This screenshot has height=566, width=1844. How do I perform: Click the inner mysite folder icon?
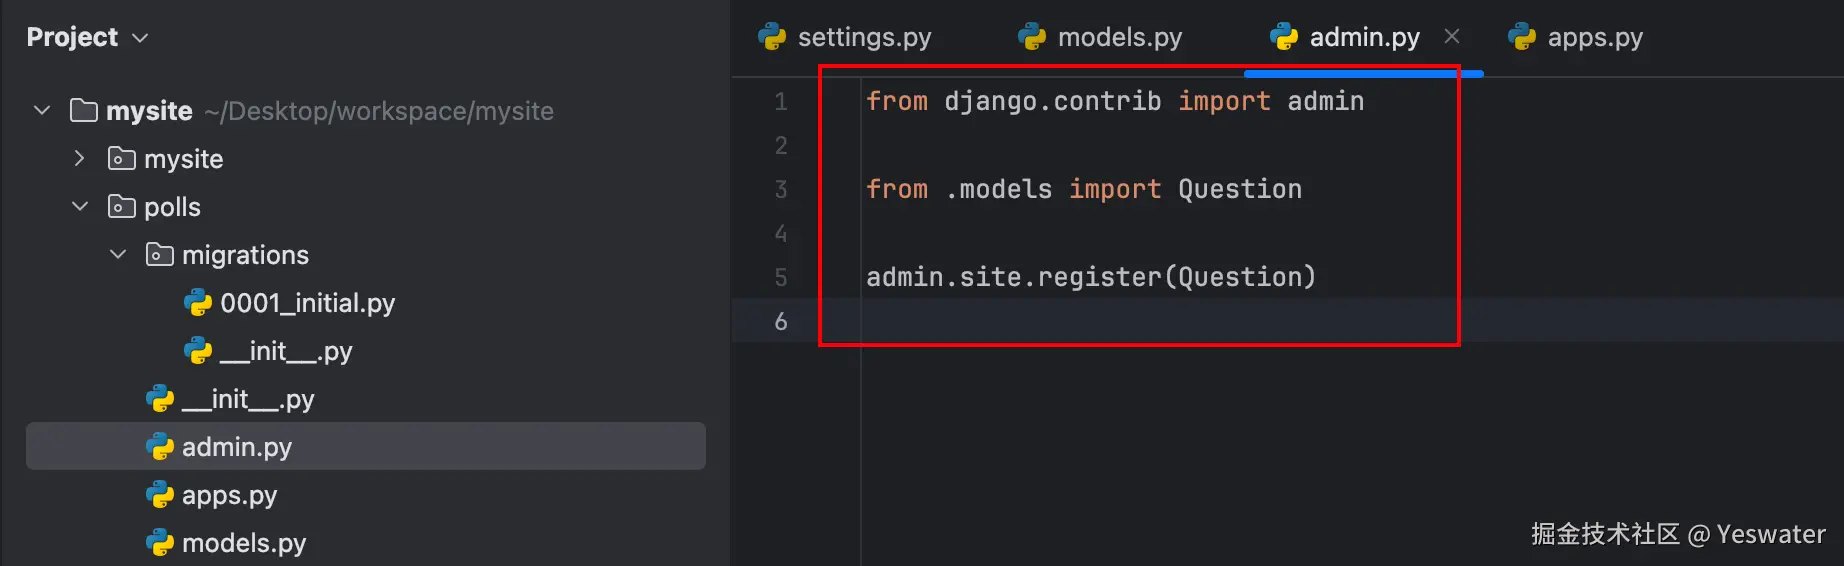click(x=121, y=158)
